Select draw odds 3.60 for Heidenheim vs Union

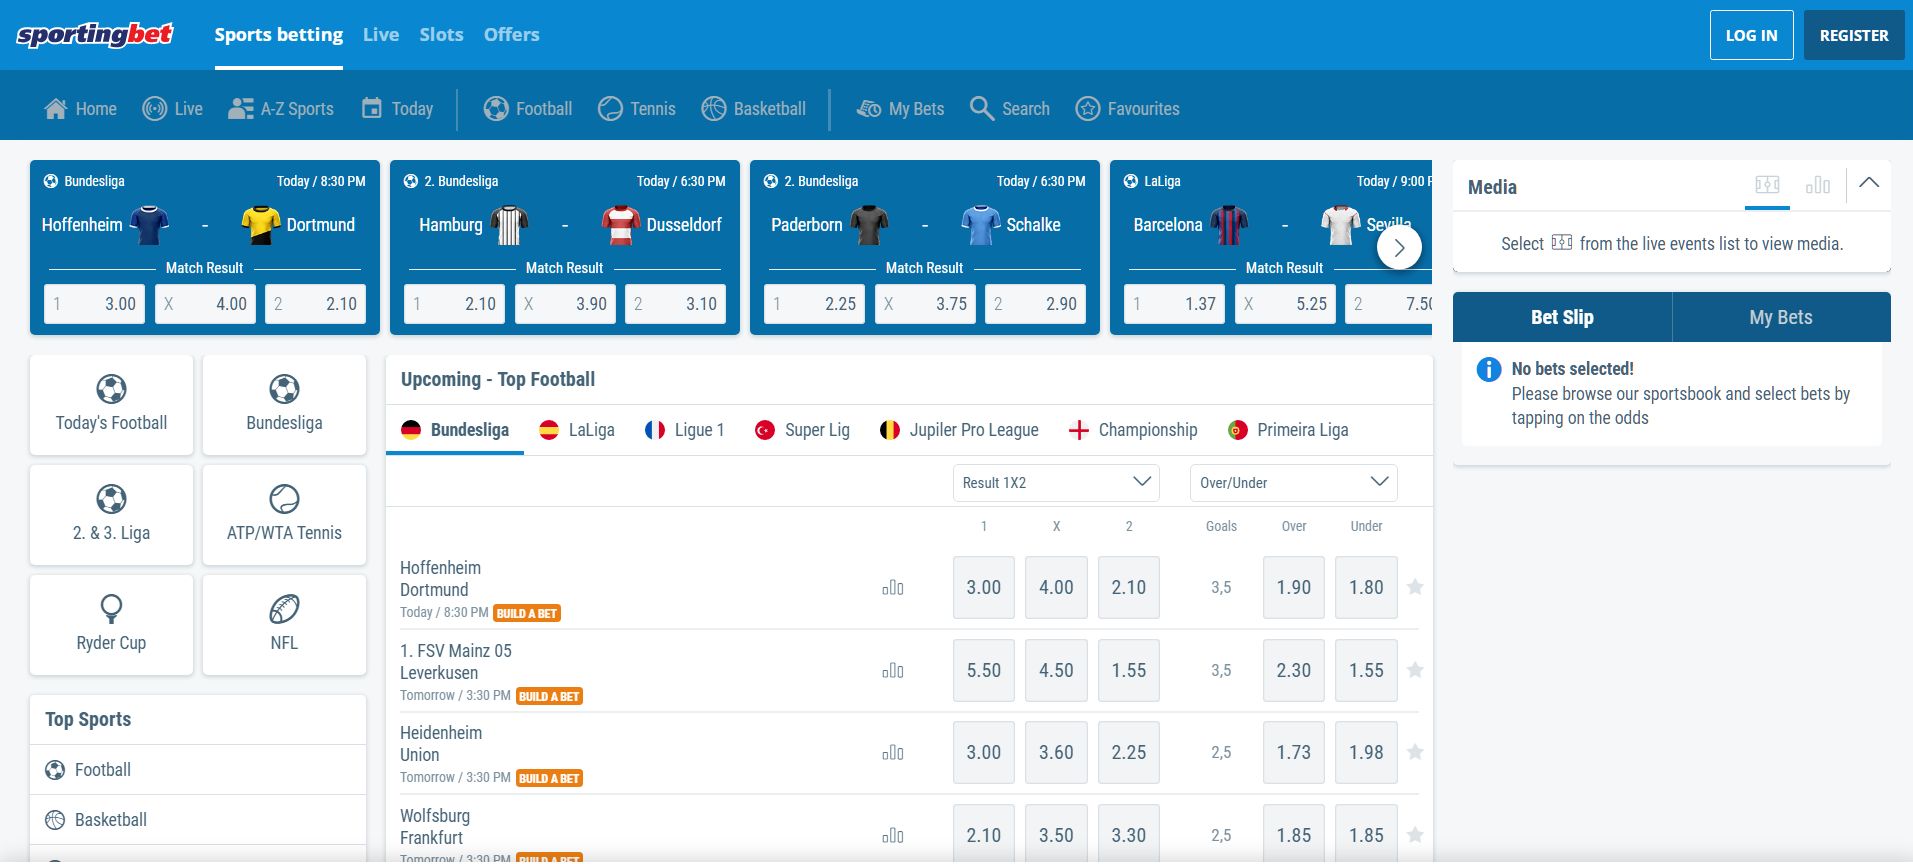click(1056, 753)
